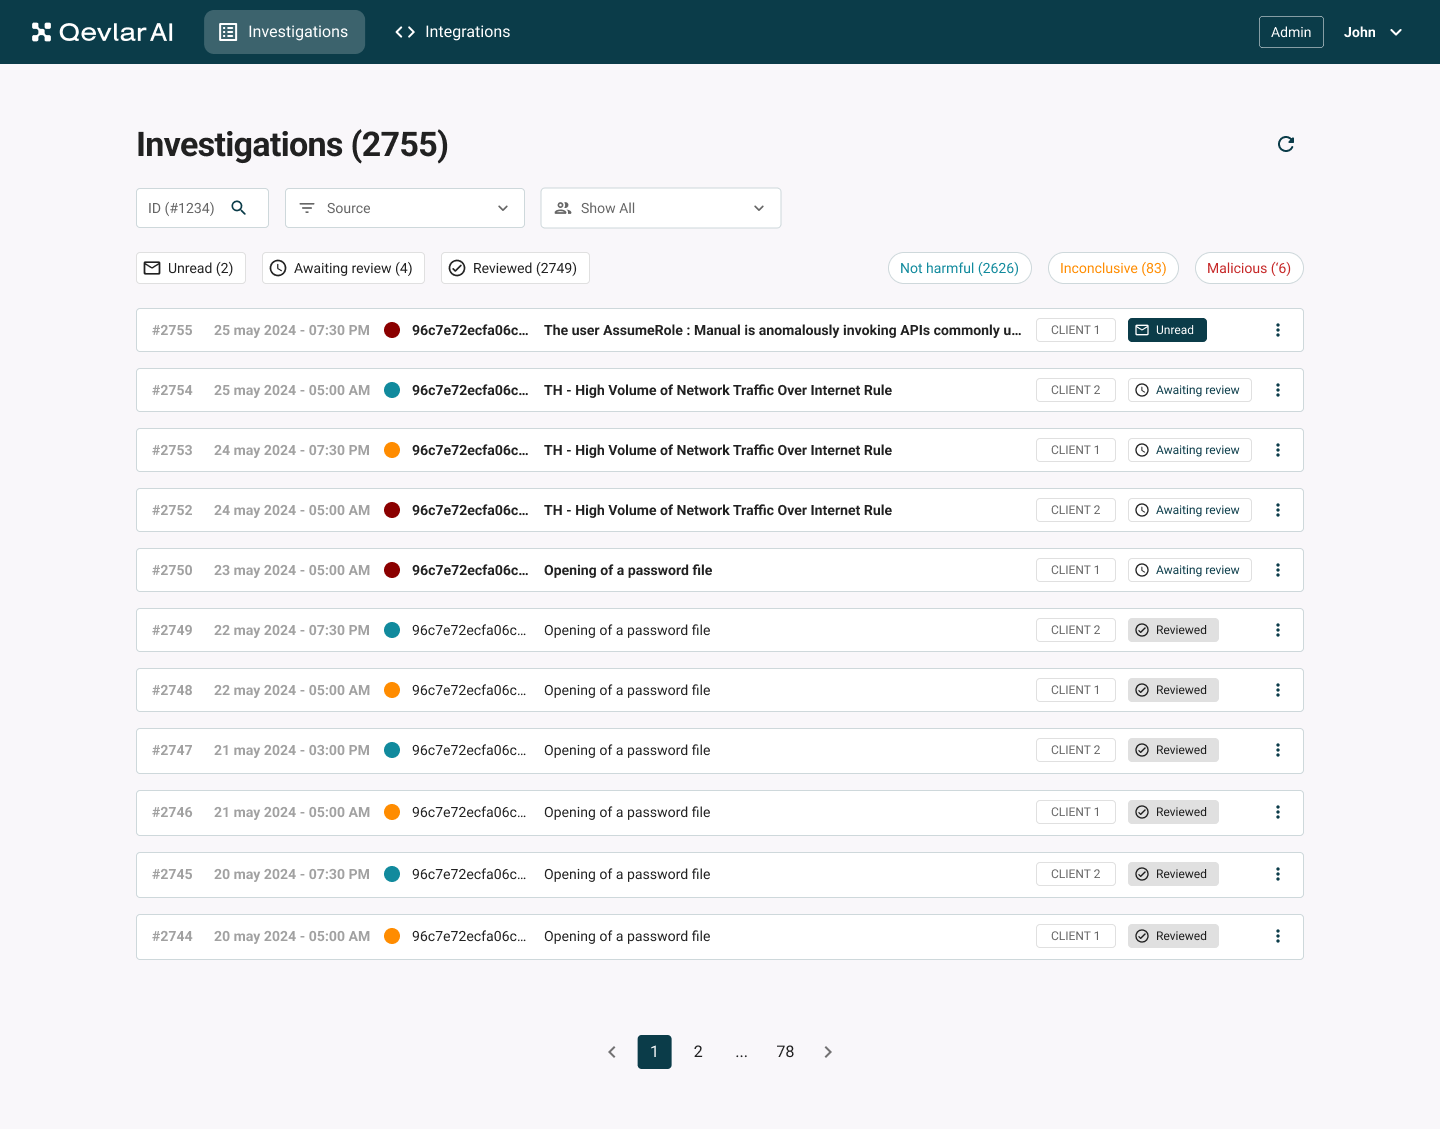This screenshot has height=1129, width=1440.
Task: Toggle the Not harmful (2626) filter
Action: 959,268
